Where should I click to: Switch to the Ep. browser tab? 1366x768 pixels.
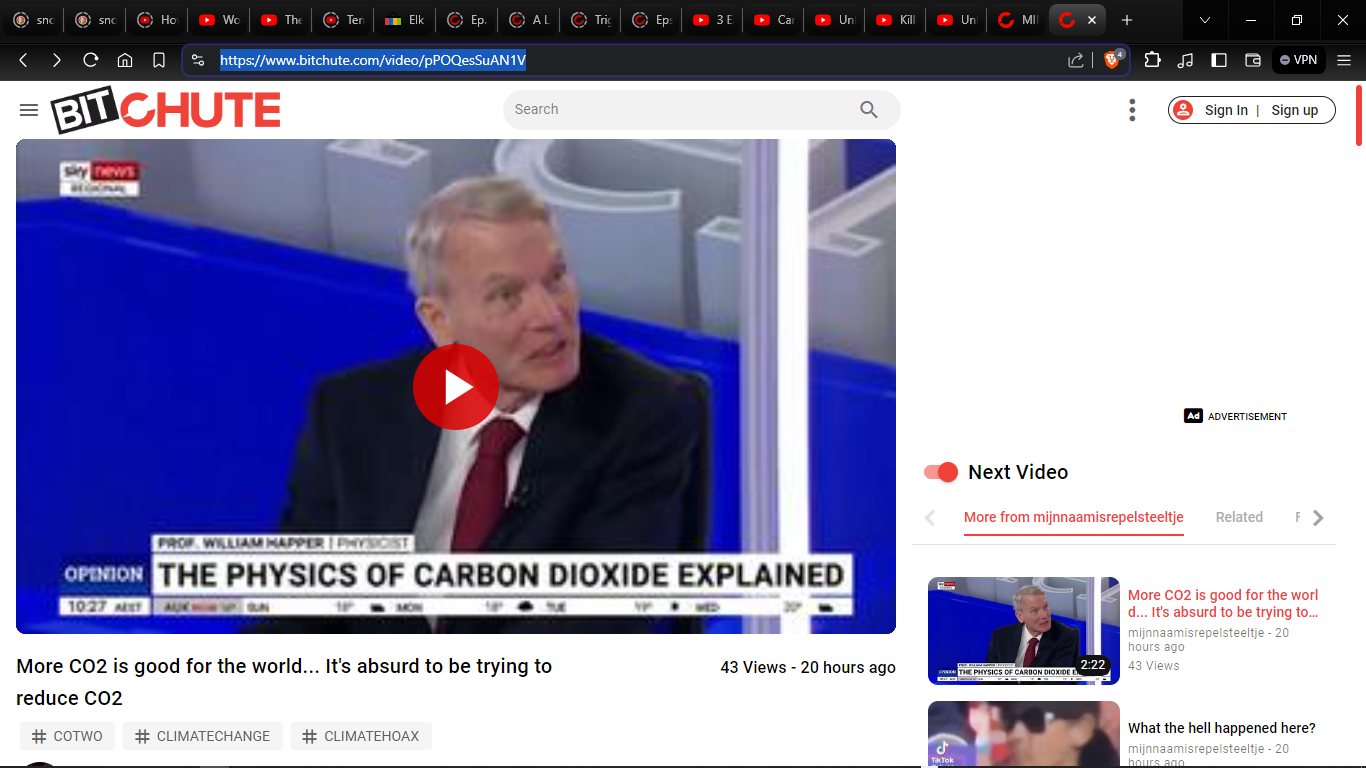pos(467,20)
